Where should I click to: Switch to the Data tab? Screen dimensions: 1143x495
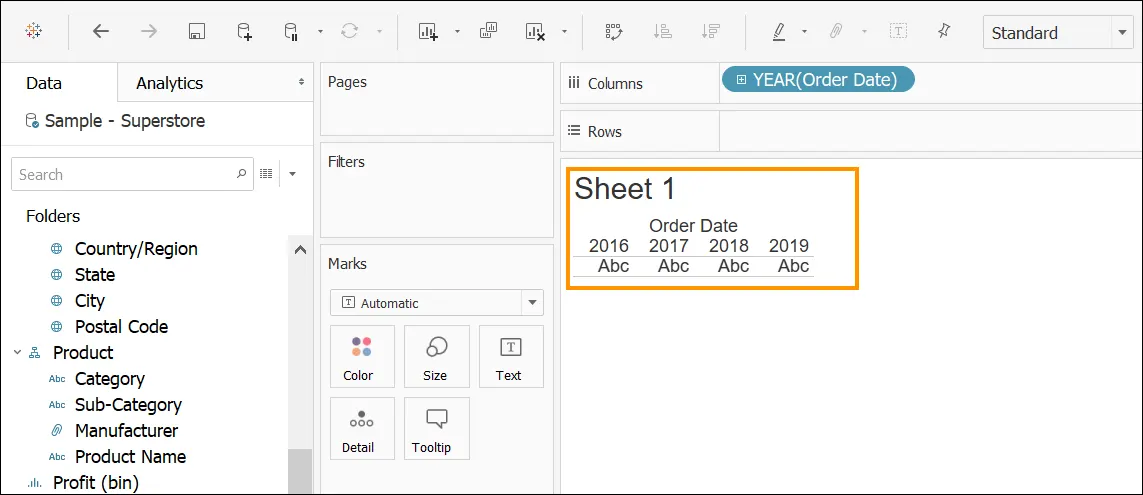pos(44,83)
